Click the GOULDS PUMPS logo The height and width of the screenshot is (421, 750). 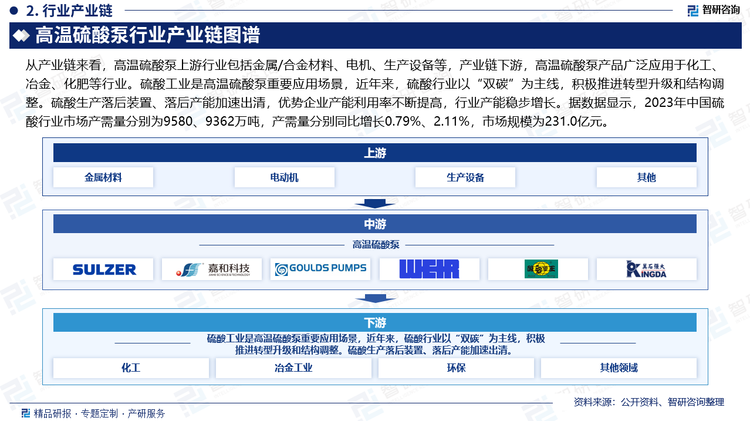click(x=320, y=269)
